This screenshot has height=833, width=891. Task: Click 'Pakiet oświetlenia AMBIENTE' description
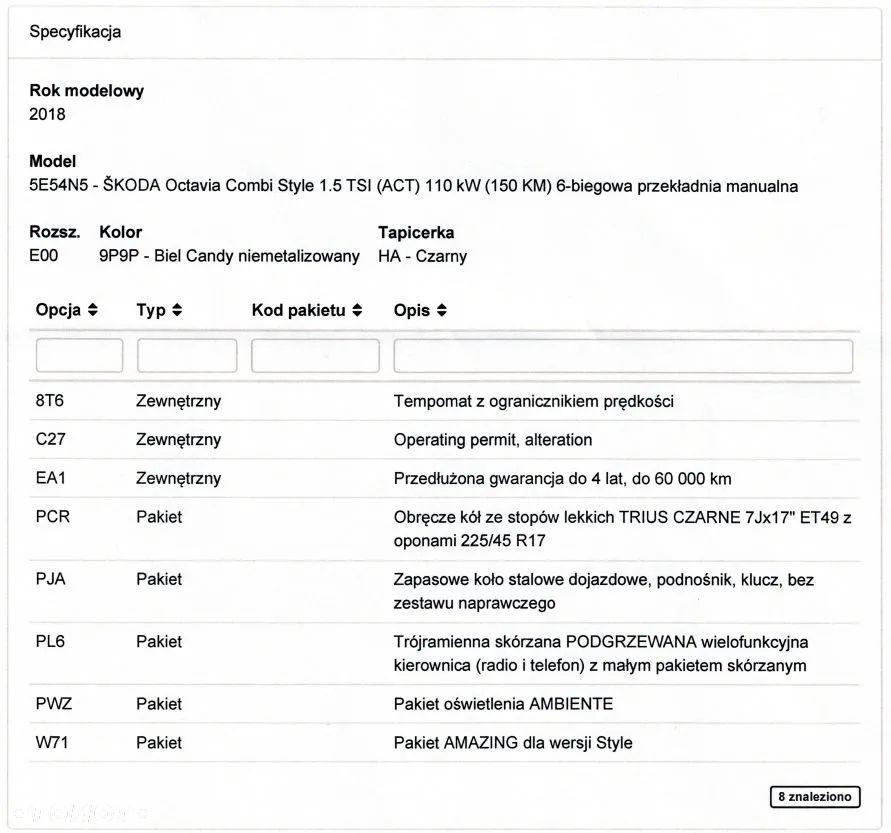coord(503,704)
